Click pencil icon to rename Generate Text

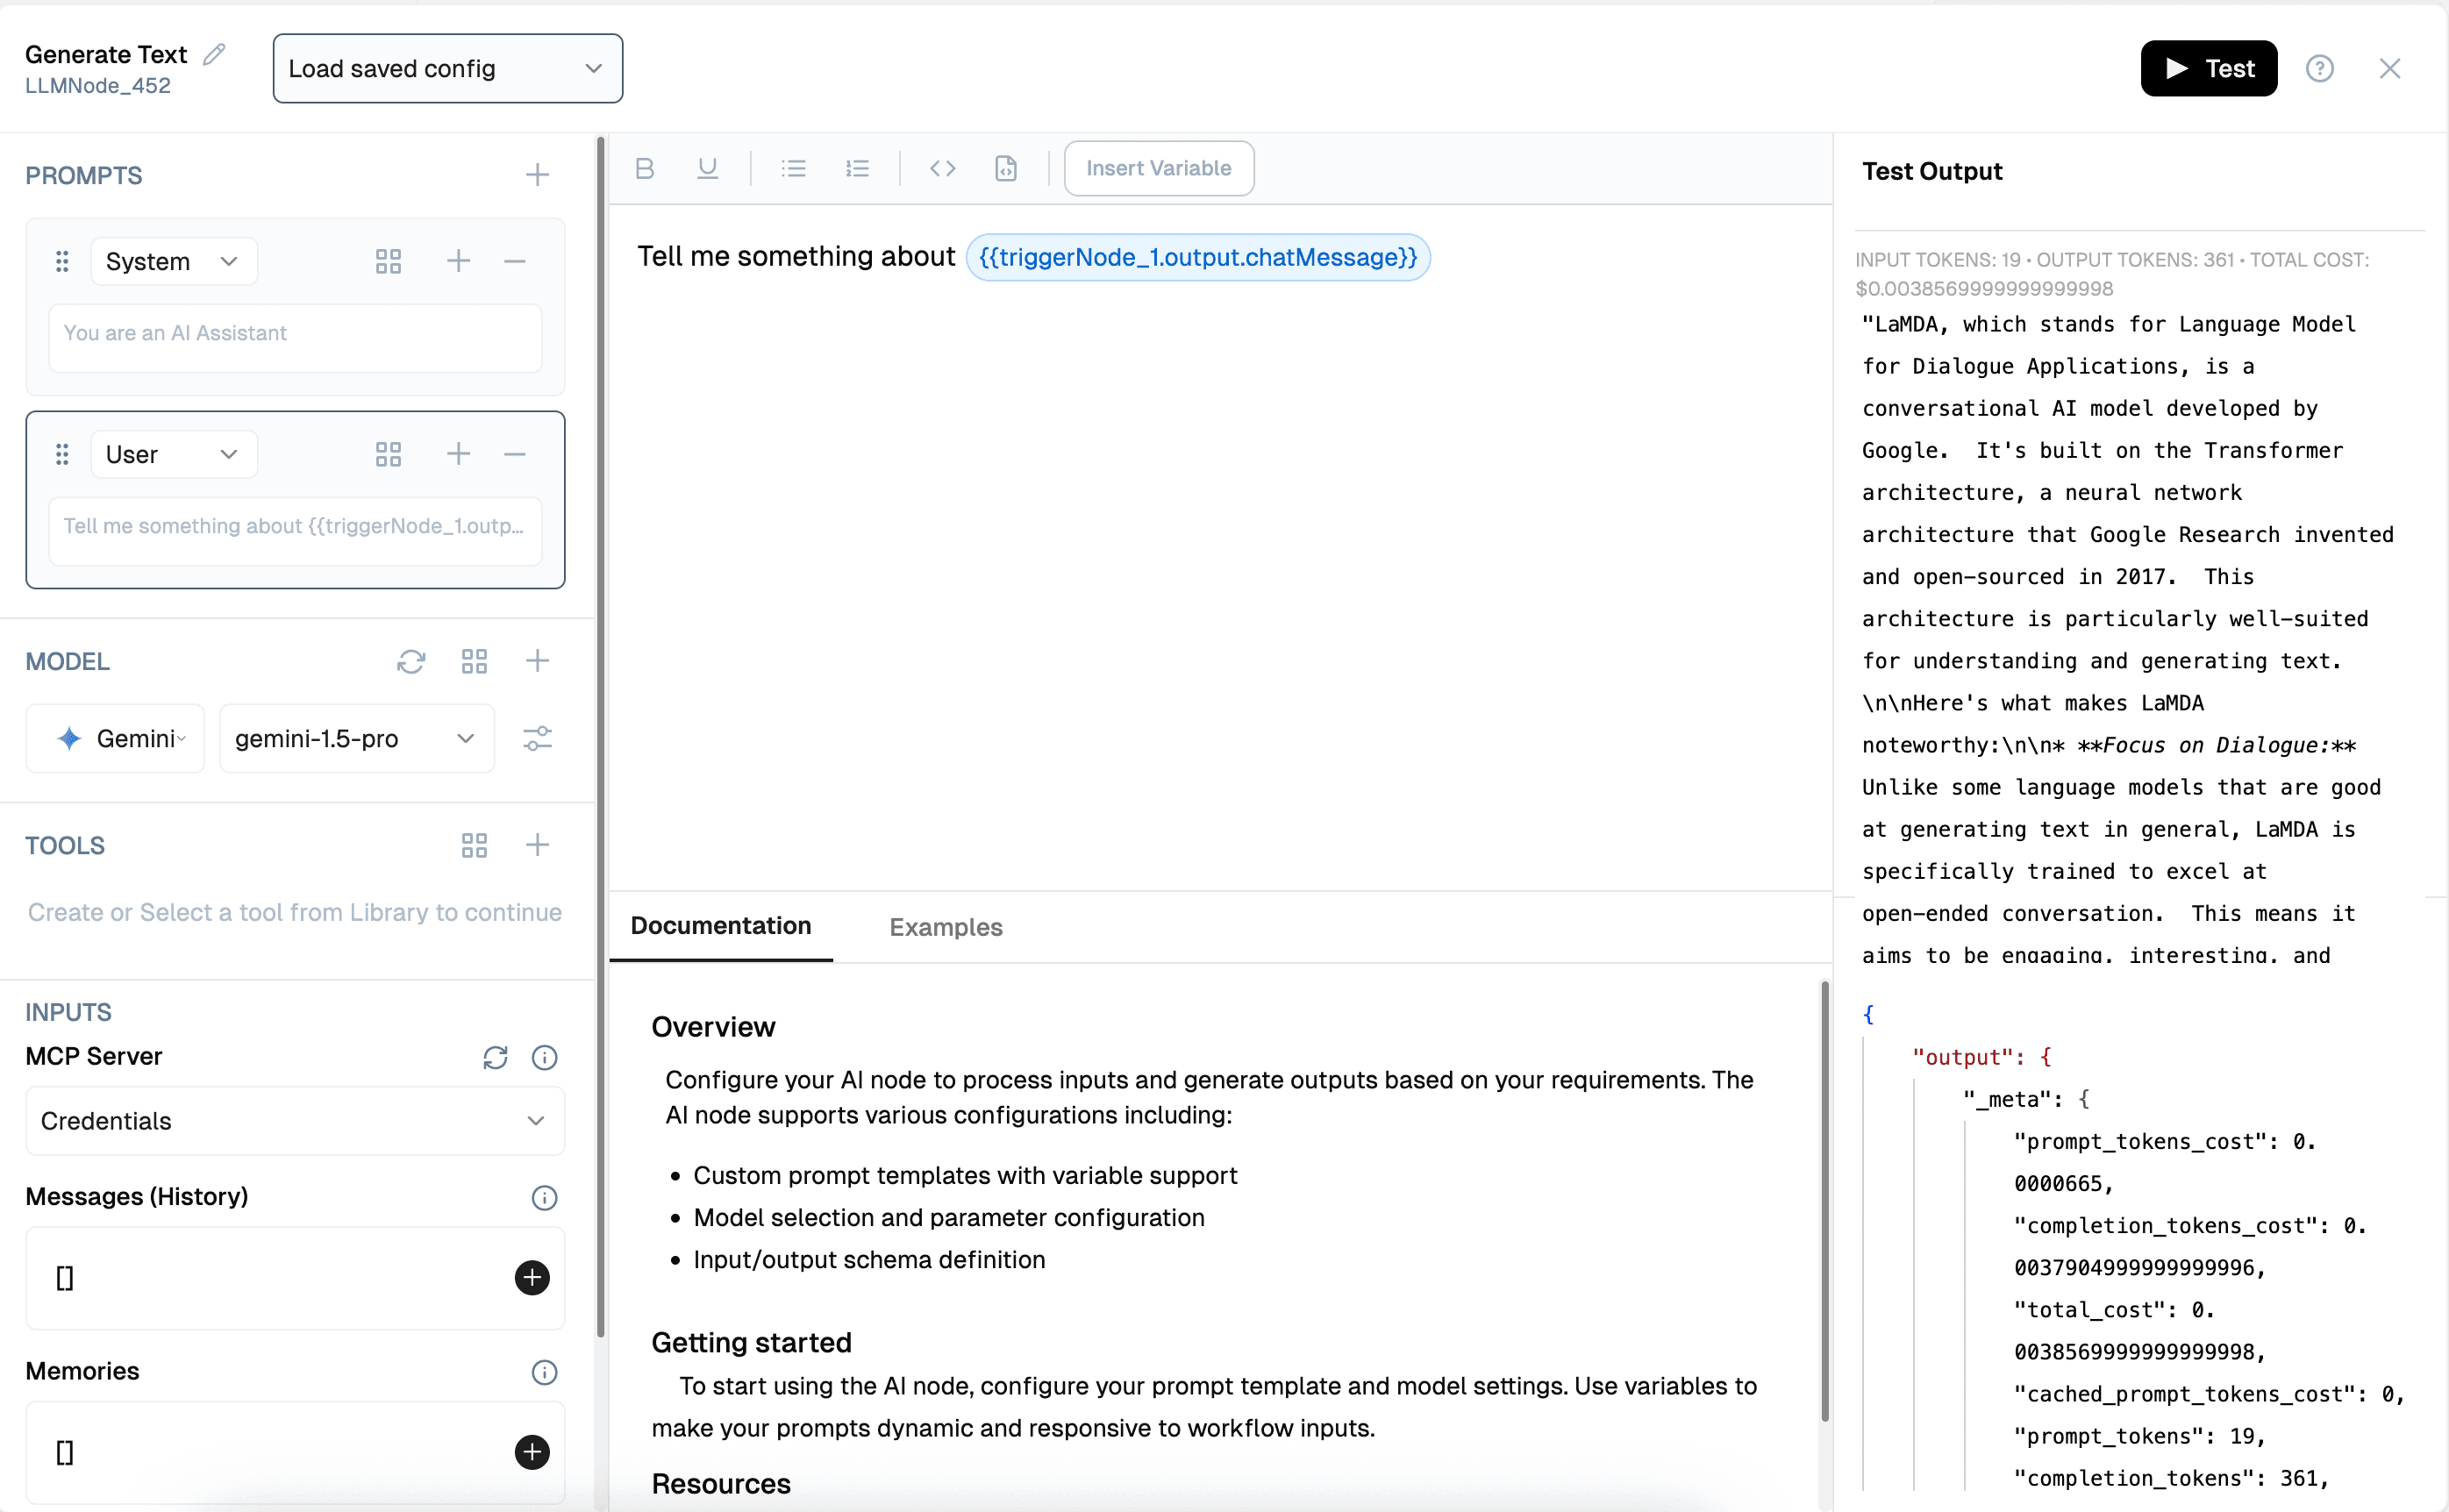(214, 54)
